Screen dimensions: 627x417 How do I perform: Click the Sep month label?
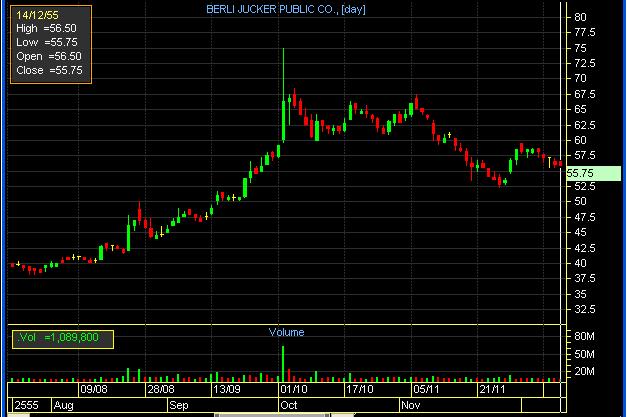point(178,405)
